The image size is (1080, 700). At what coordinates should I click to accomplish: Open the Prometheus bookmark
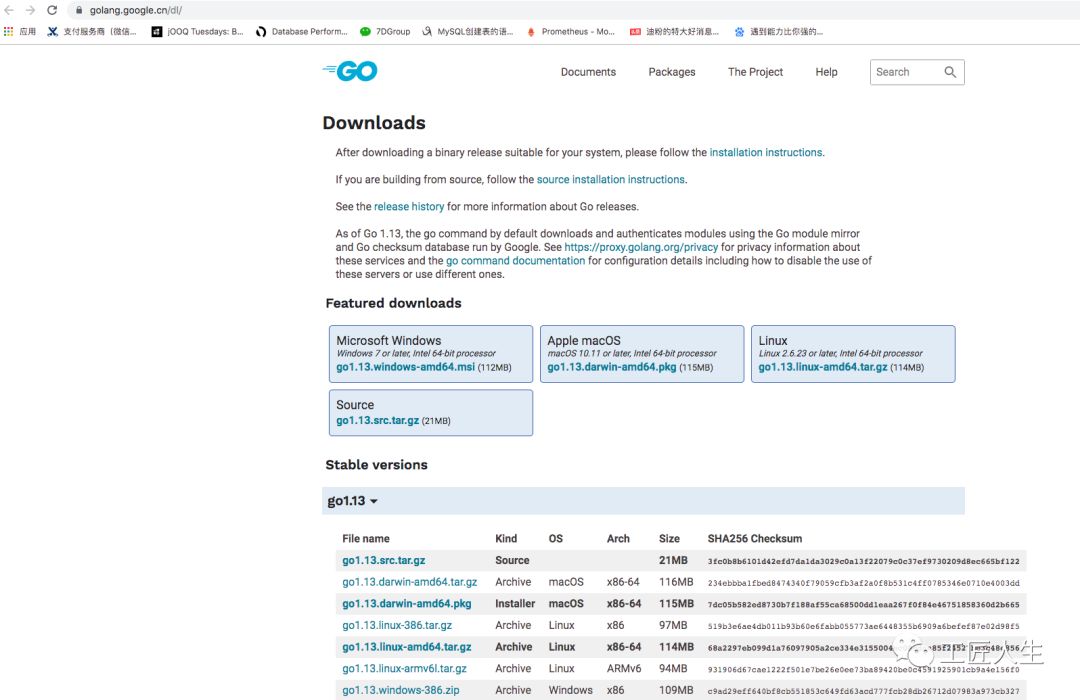point(570,32)
